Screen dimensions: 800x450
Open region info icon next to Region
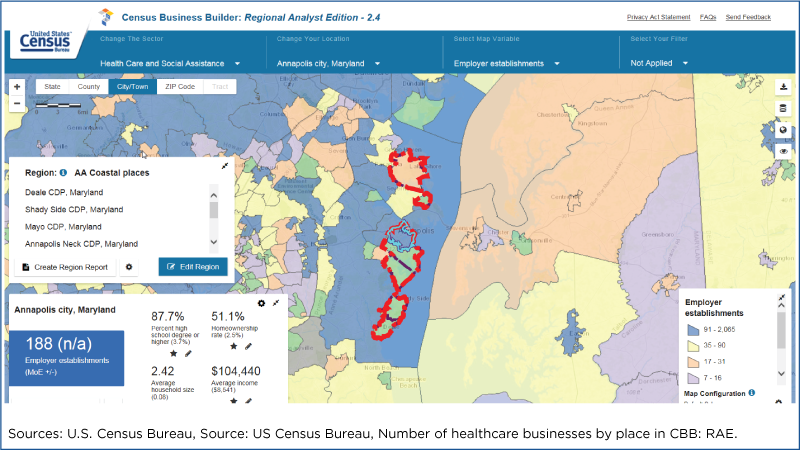click(63, 172)
